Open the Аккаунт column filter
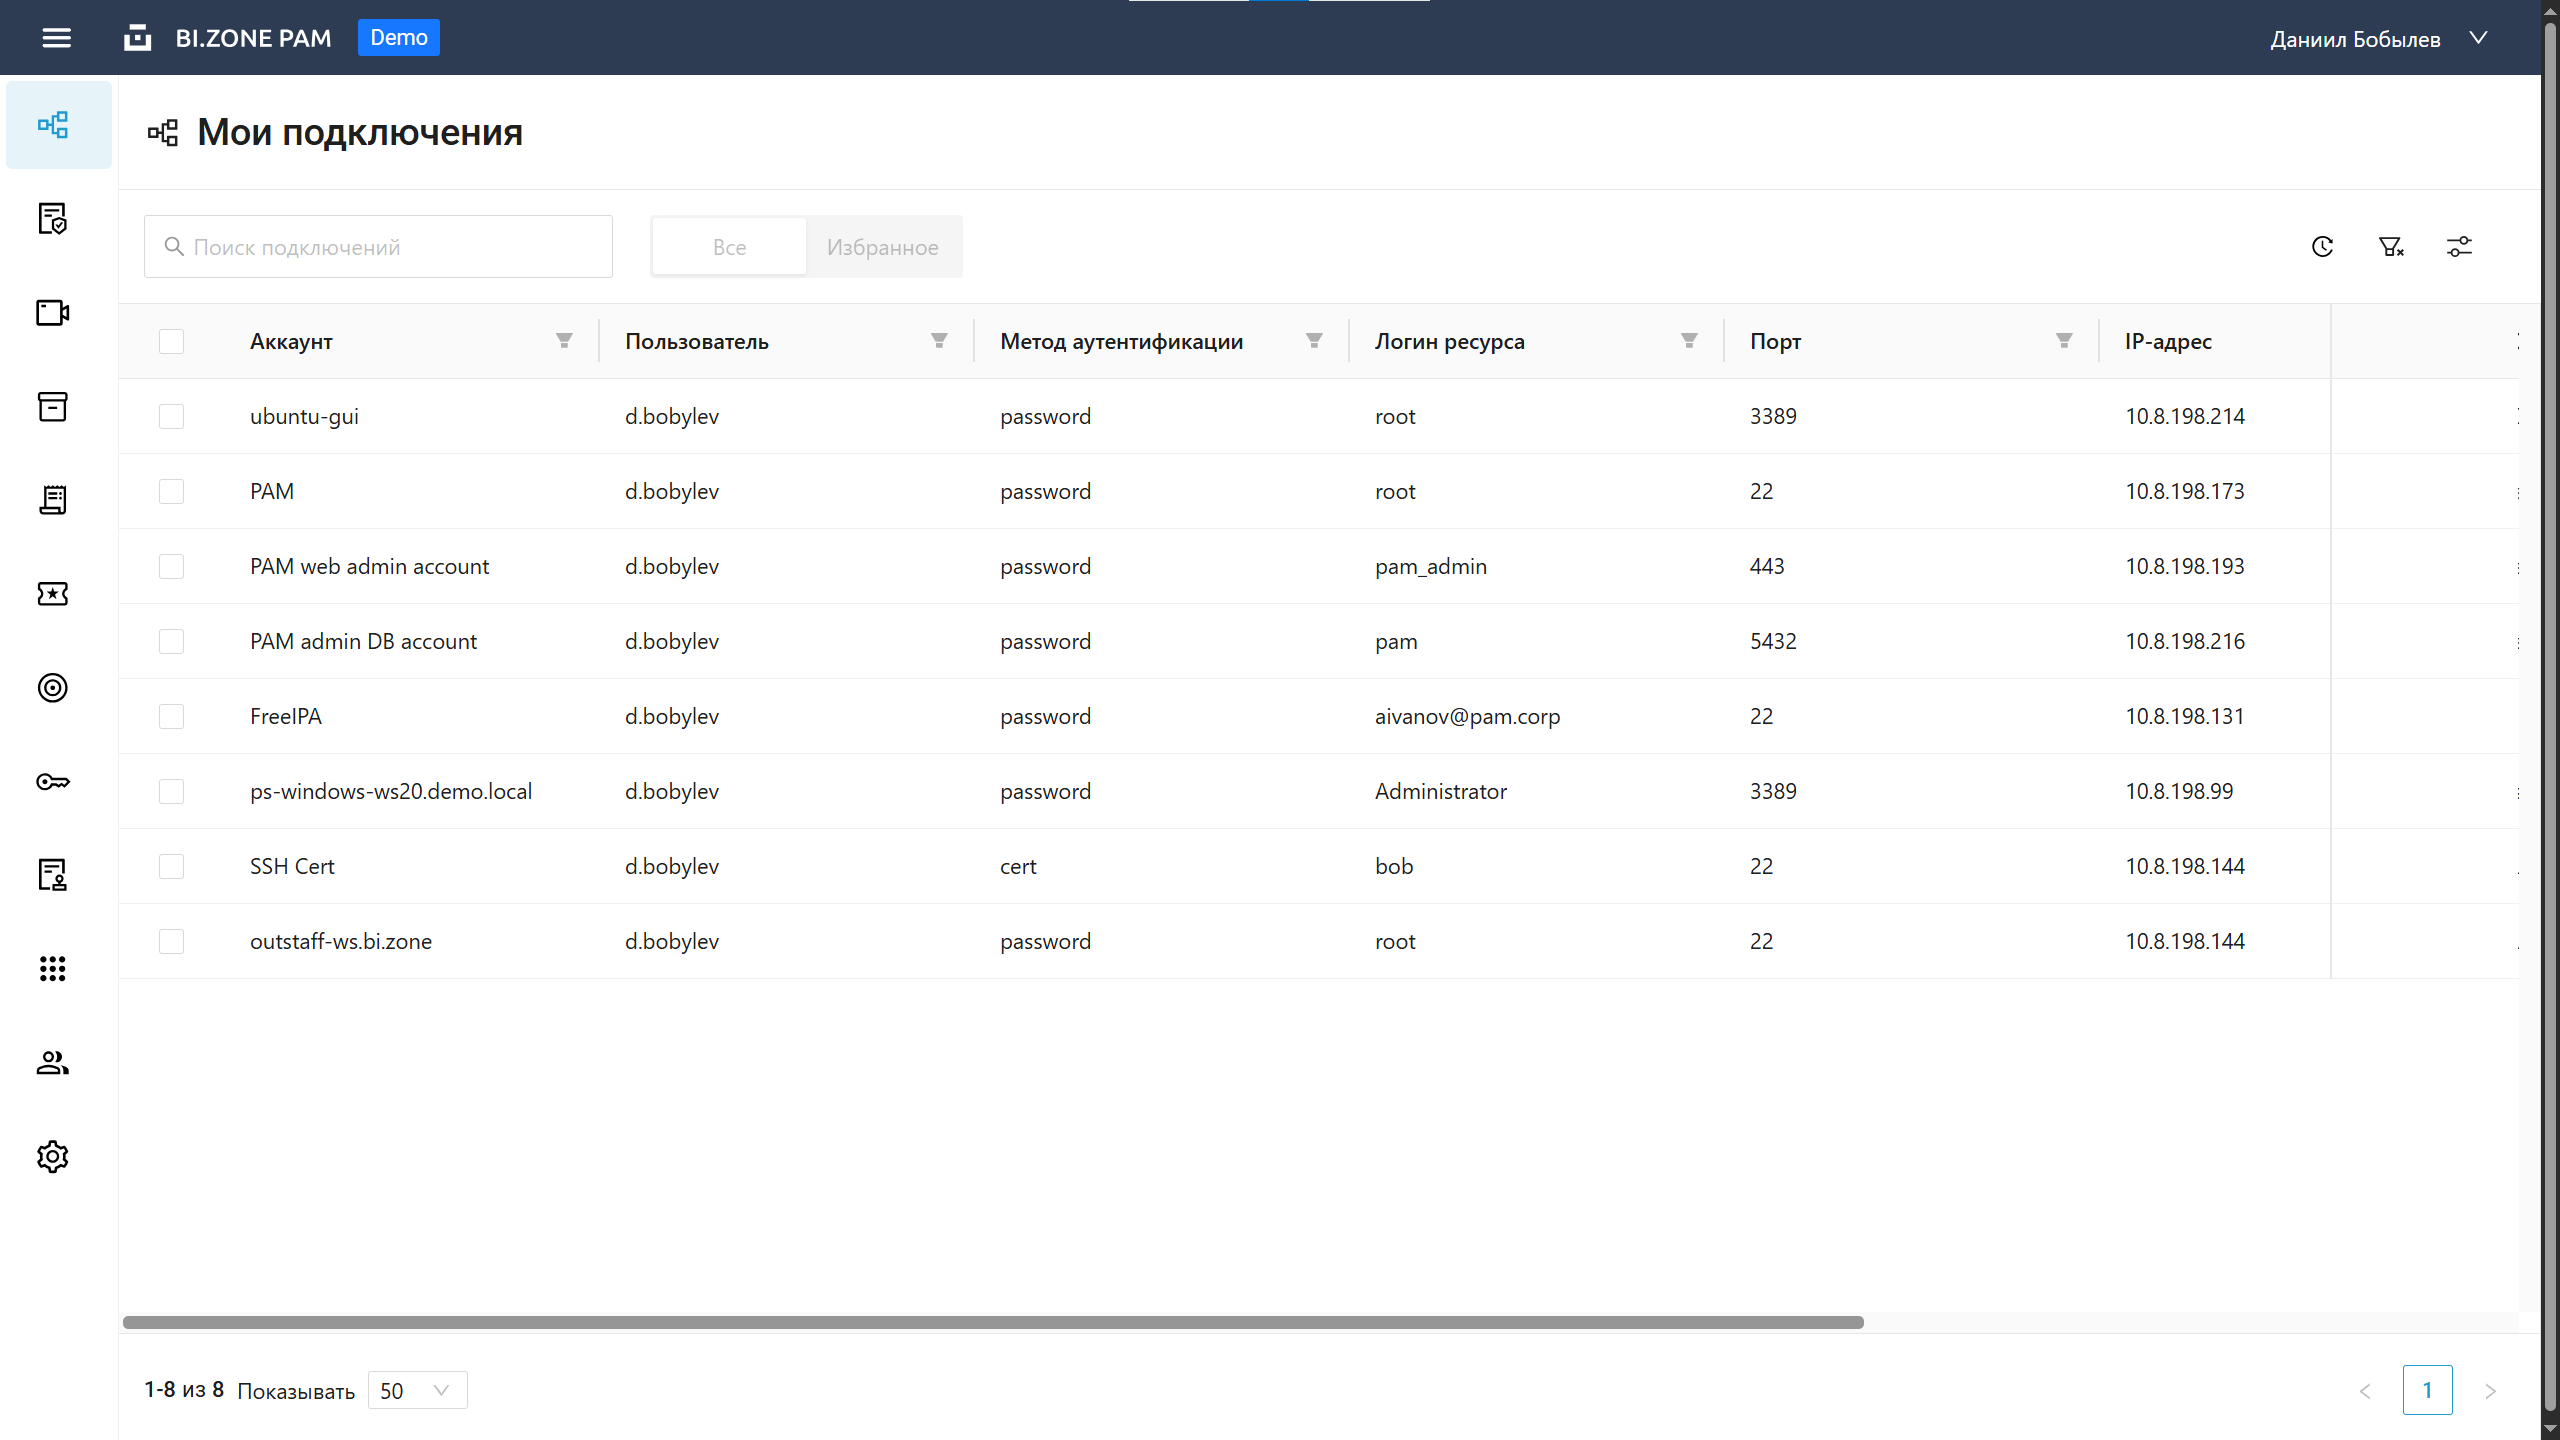The height and width of the screenshot is (1440, 2560). point(564,341)
